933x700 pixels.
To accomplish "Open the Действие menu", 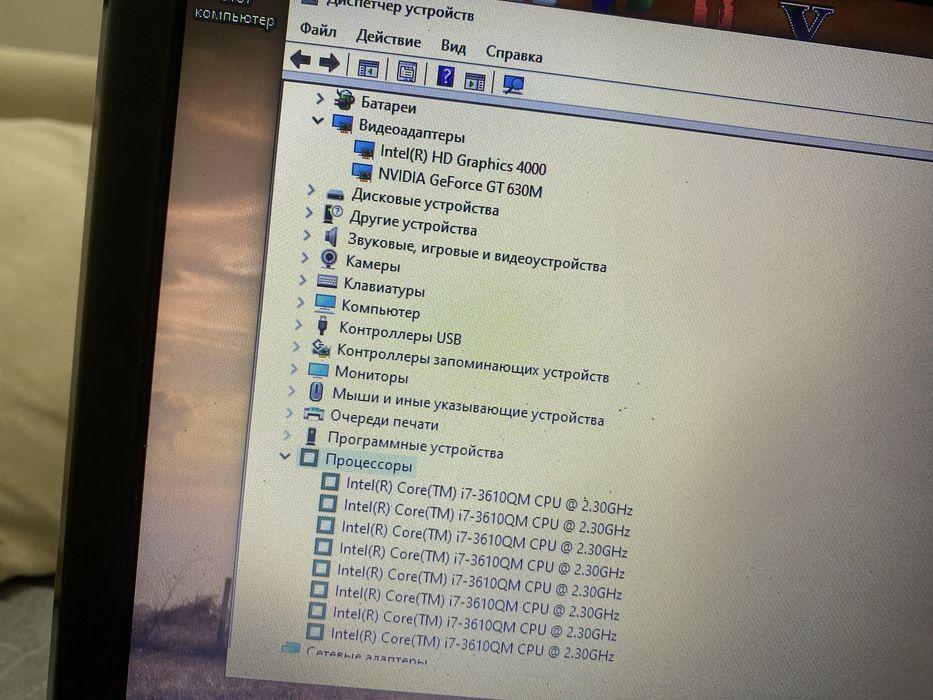I will 388,38.
